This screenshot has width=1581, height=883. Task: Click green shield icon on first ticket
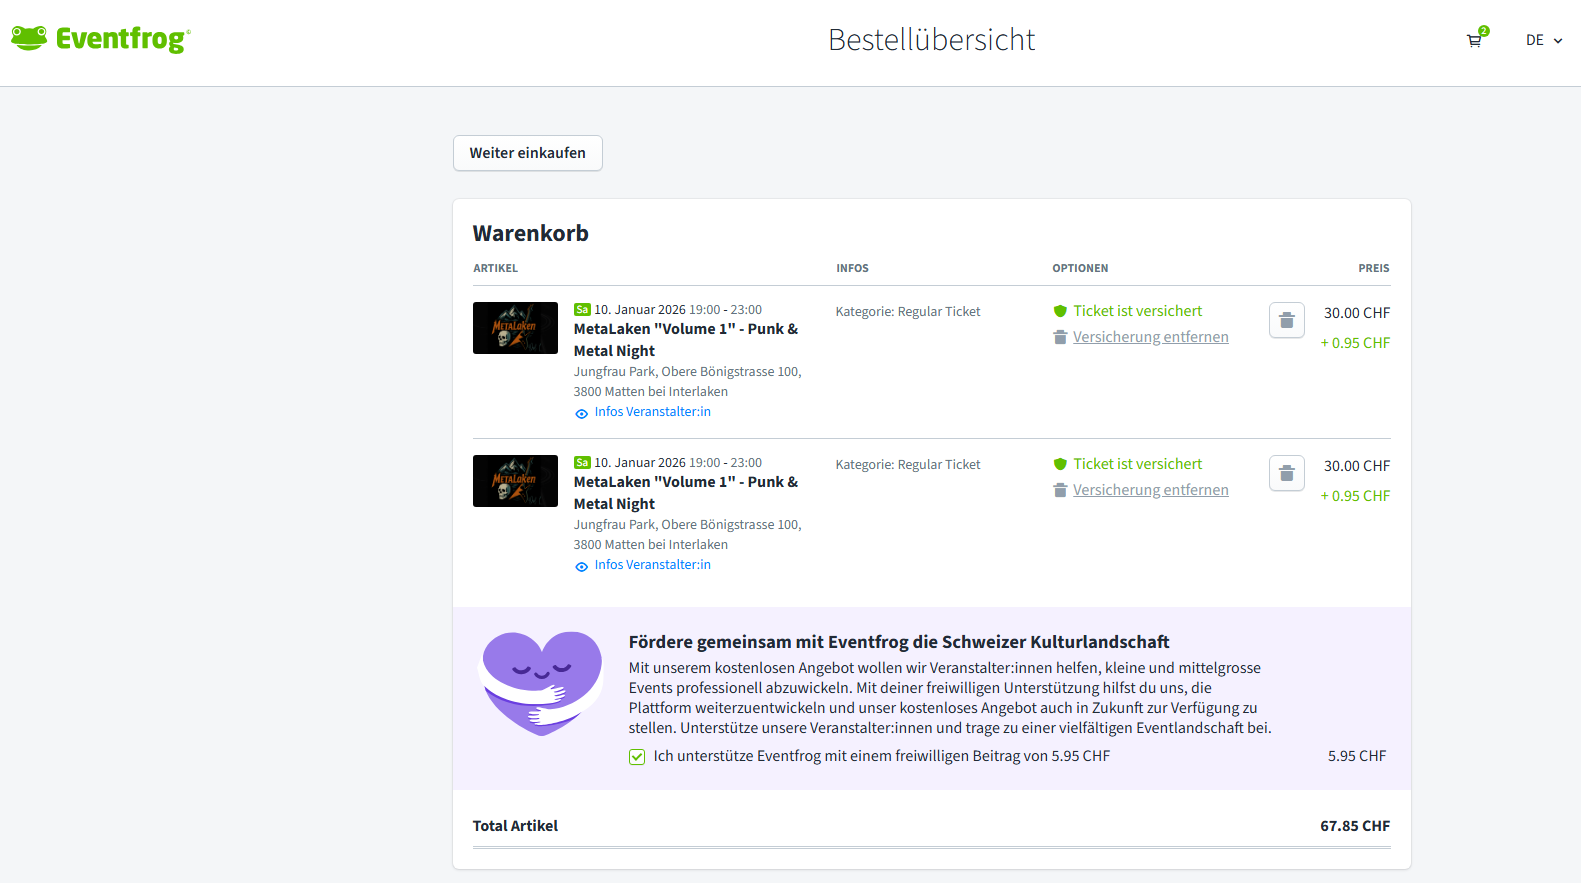[1060, 311]
